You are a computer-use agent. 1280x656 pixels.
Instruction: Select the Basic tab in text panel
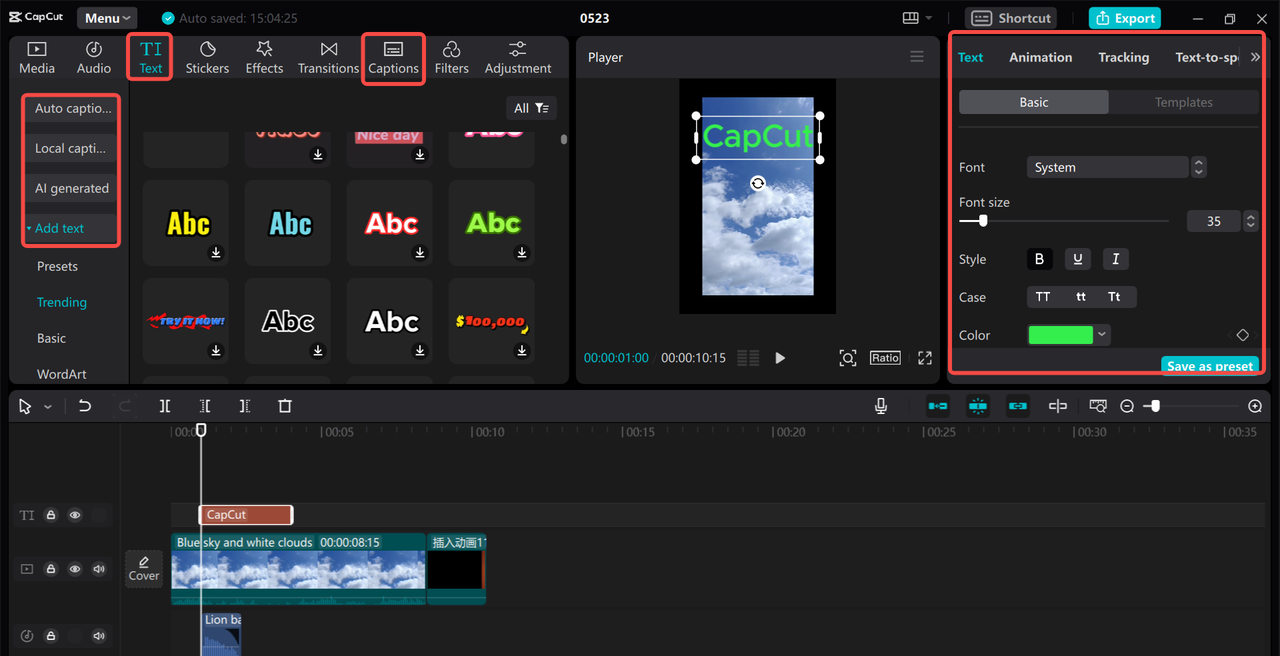point(1034,102)
